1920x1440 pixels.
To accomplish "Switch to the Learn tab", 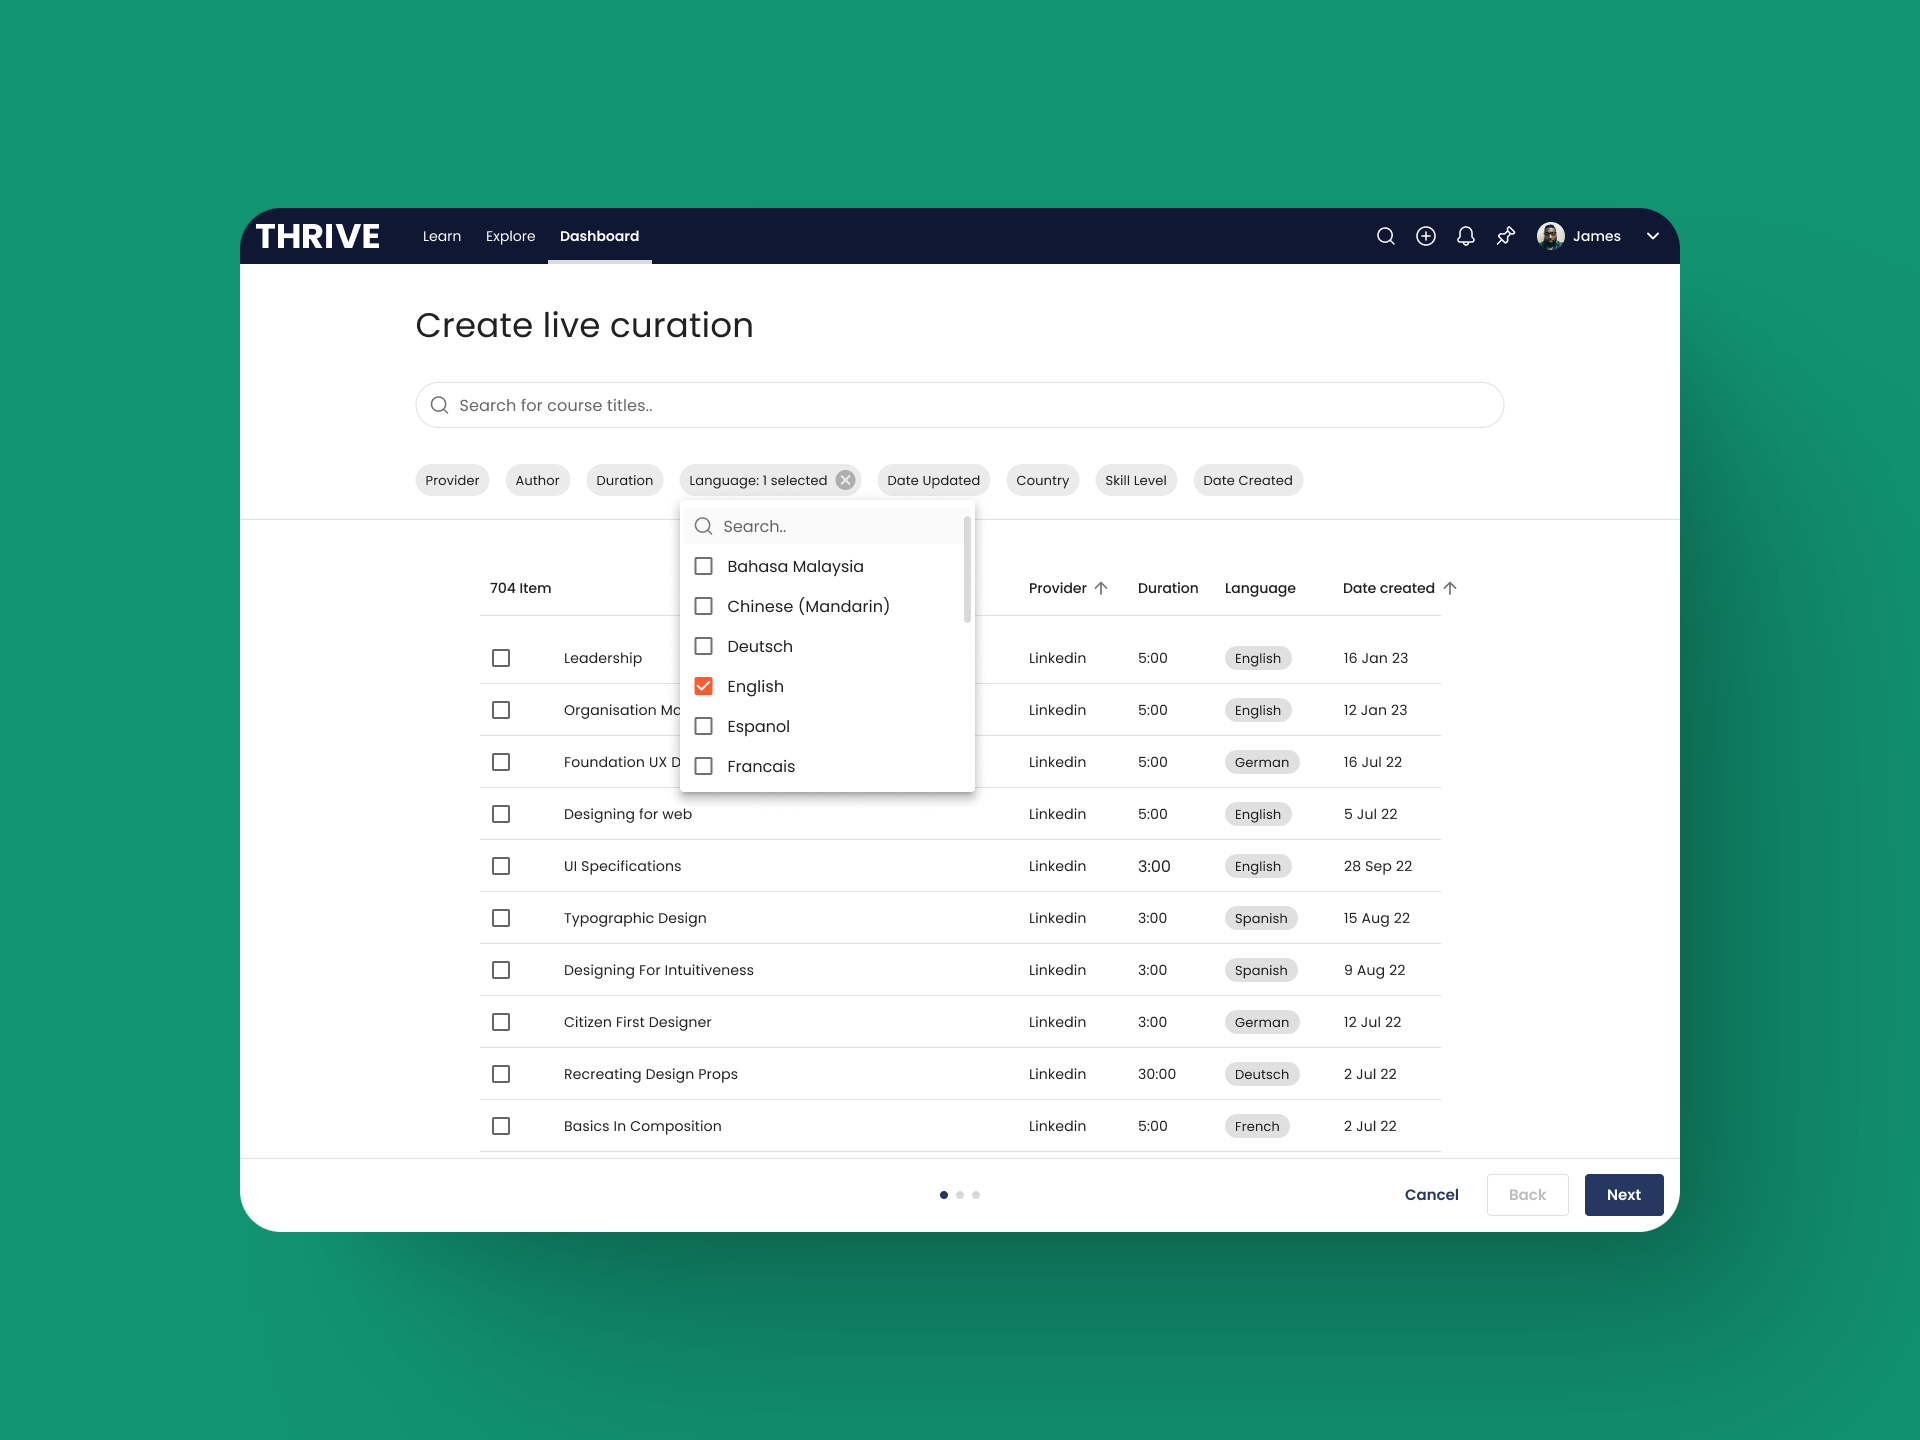I will pyautogui.click(x=441, y=236).
